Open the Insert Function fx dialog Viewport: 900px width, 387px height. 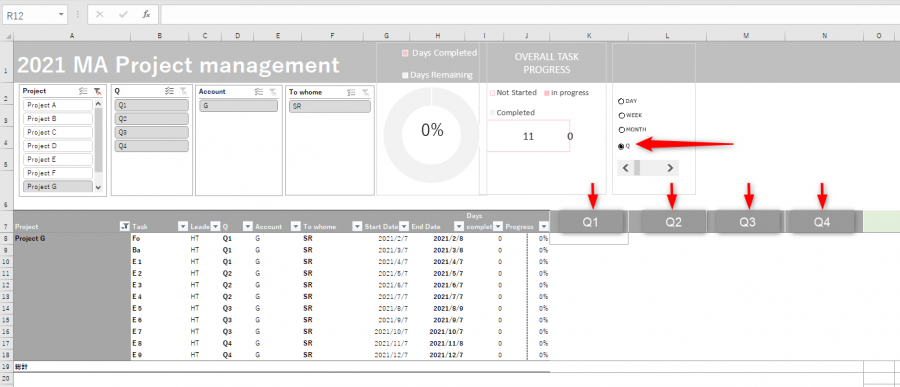pos(146,15)
